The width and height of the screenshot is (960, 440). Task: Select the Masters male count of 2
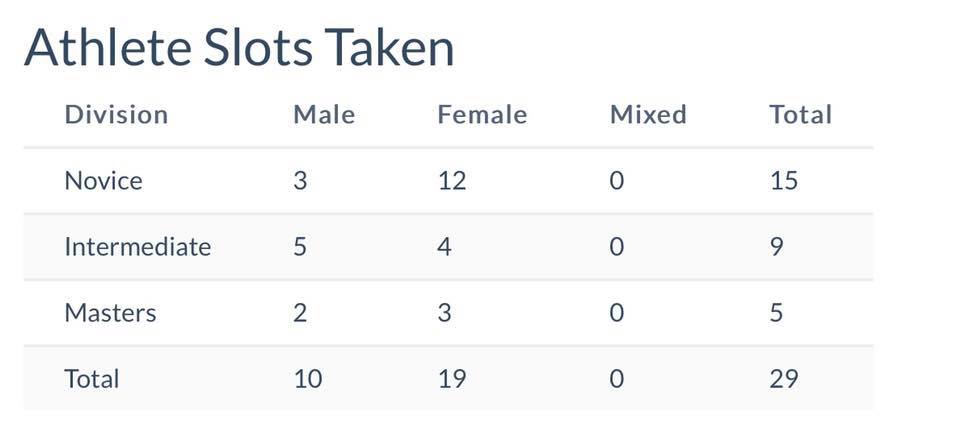[x=300, y=313]
